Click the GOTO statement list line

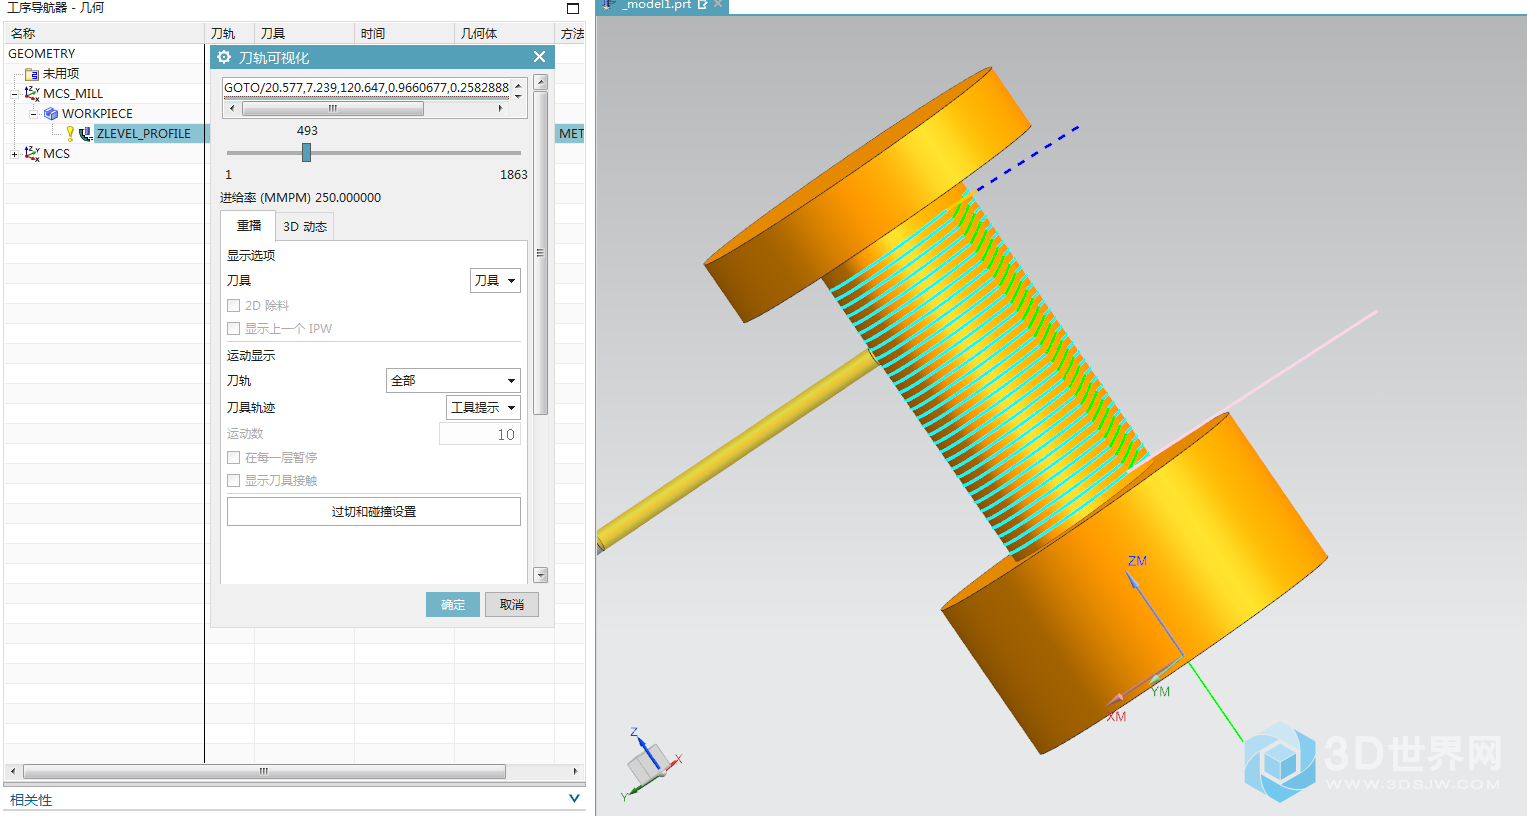[366, 88]
